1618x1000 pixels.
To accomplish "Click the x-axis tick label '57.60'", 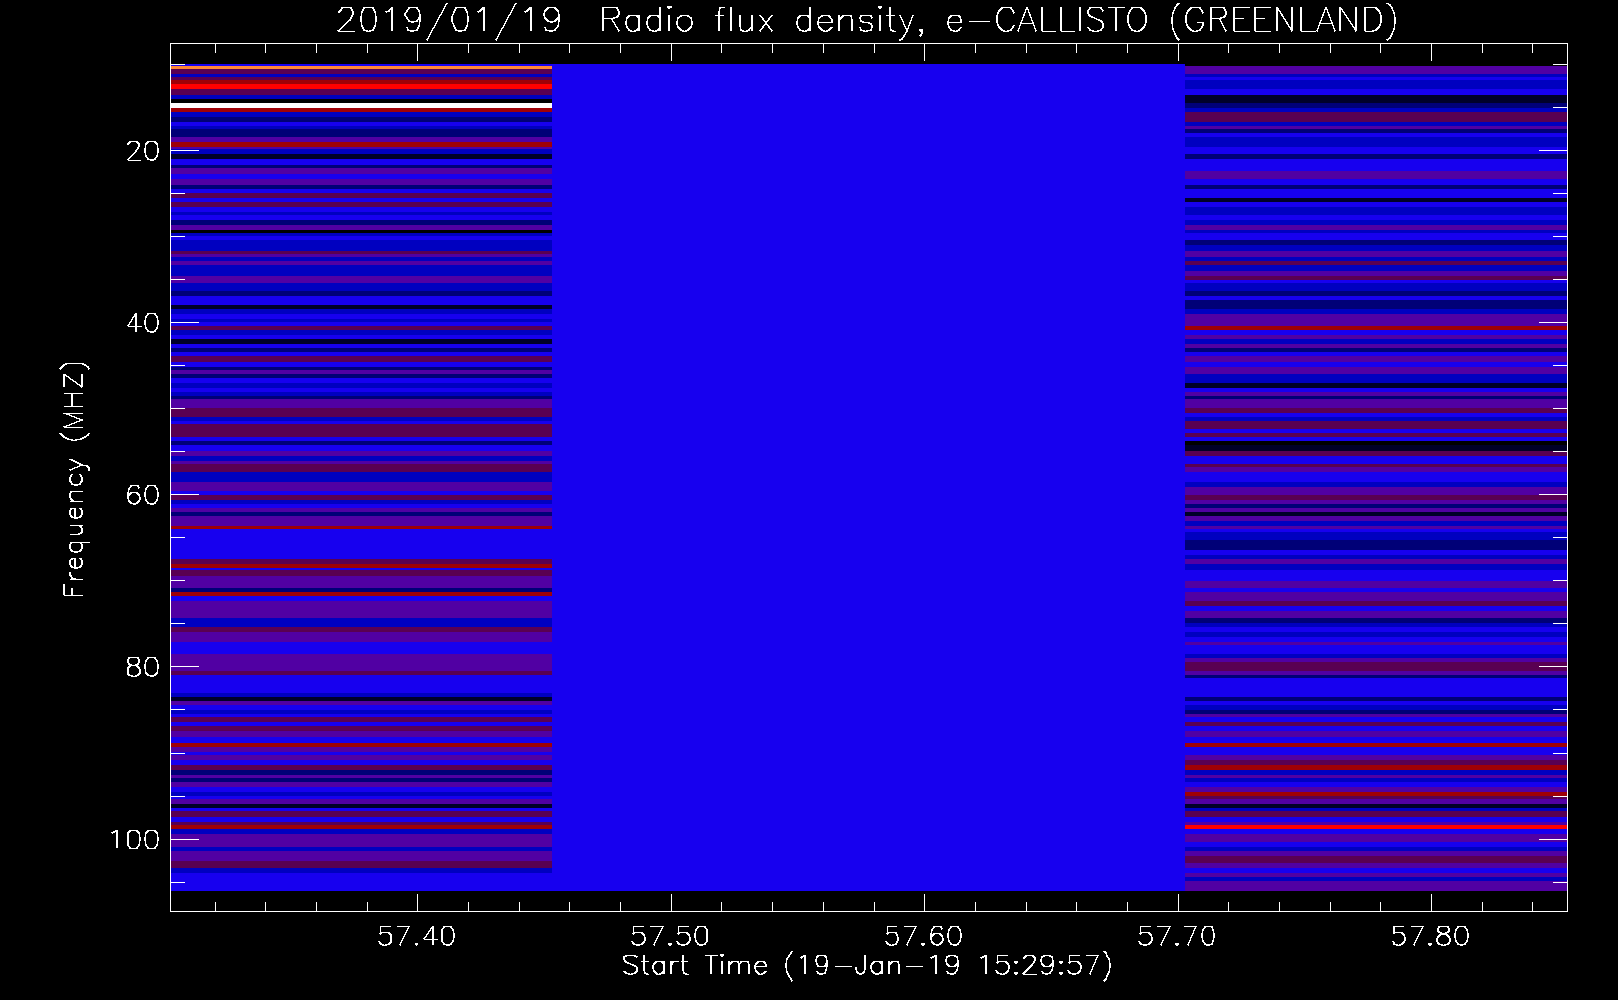I will (x=924, y=937).
